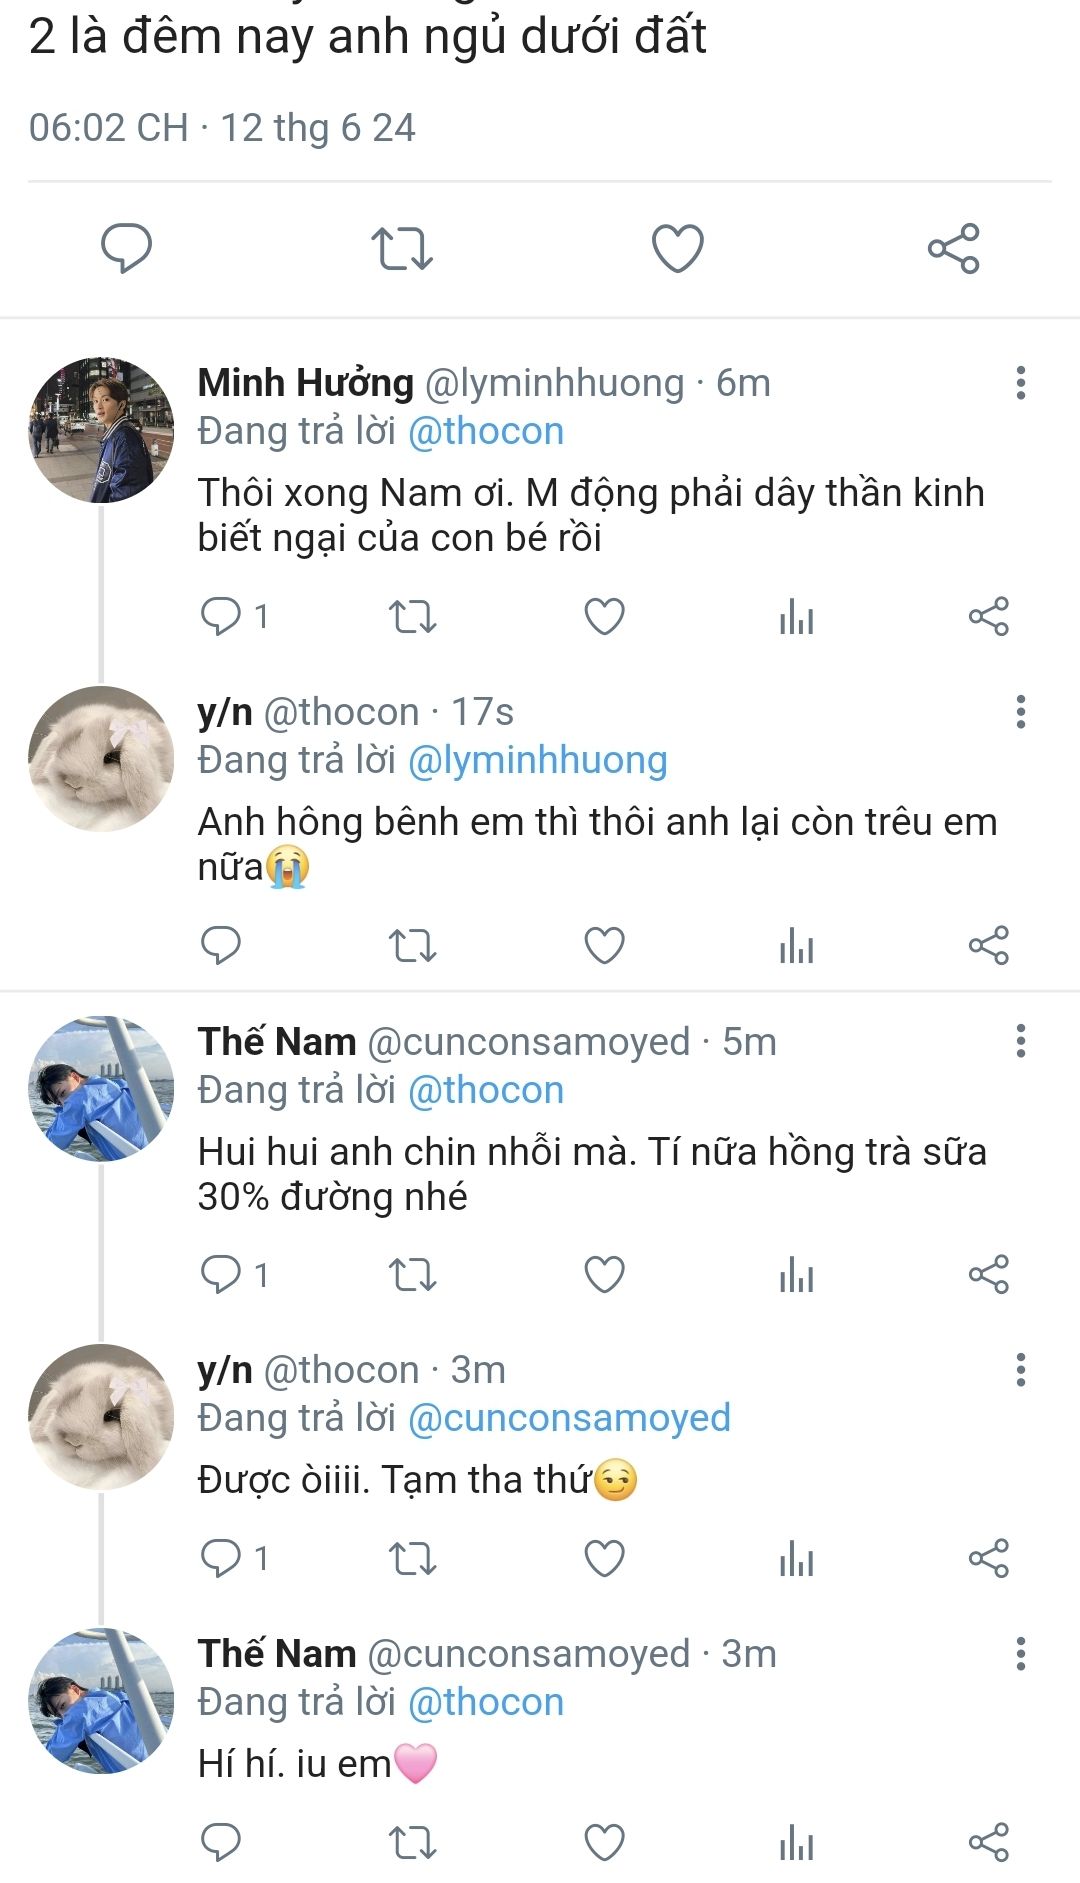Image resolution: width=1080 pixels, height=1883 pixels.
Task: Reply to the main tweet
Action: click(126, 248)
